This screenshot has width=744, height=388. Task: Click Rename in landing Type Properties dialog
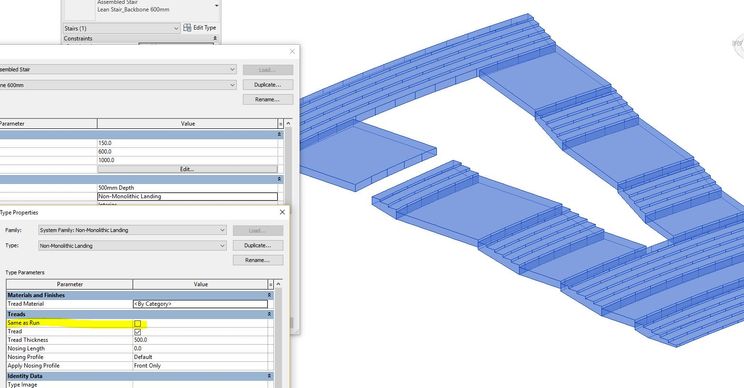(x=258, y=260)
